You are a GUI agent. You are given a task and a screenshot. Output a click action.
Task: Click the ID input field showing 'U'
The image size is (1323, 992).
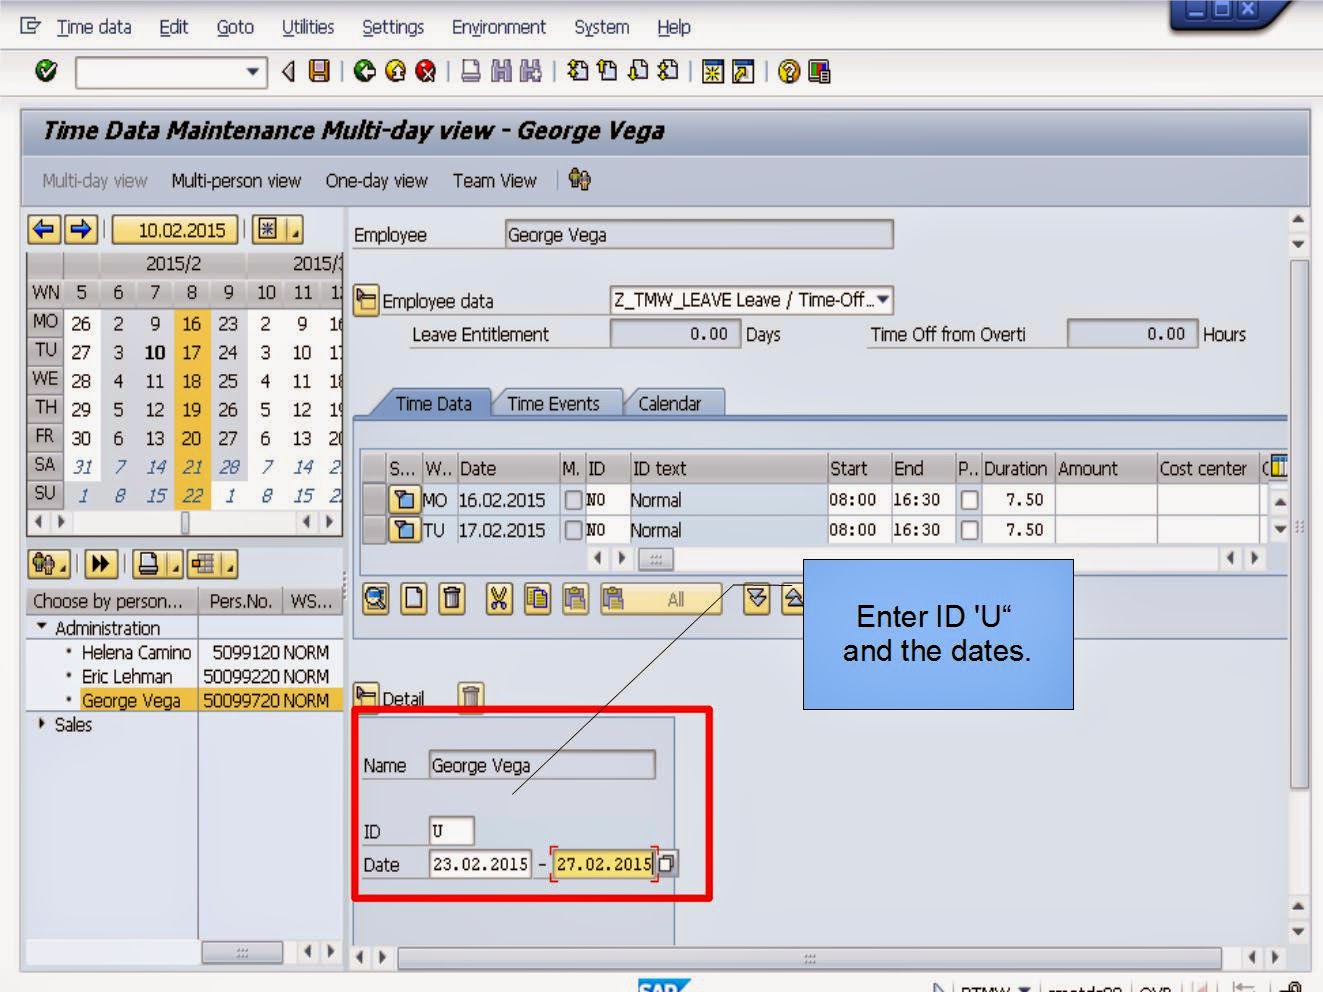(x=449, y=830)
